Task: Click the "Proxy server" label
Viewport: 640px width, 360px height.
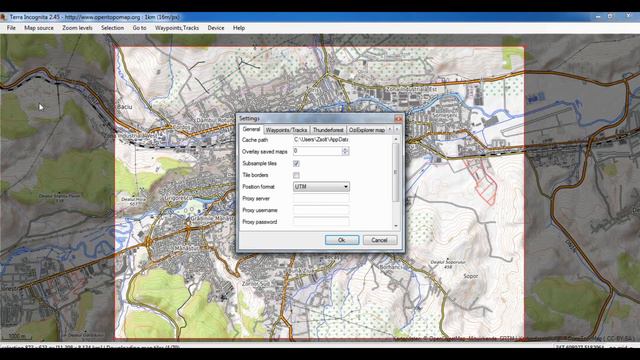Action: 256,199
